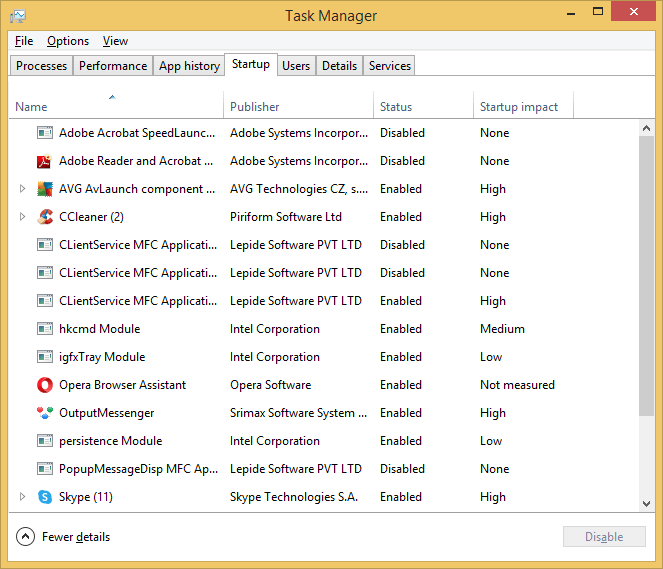Viewport: 663px width, 569px height.
Task: Select the Skype (11) entry name
Action: (86, 497)
